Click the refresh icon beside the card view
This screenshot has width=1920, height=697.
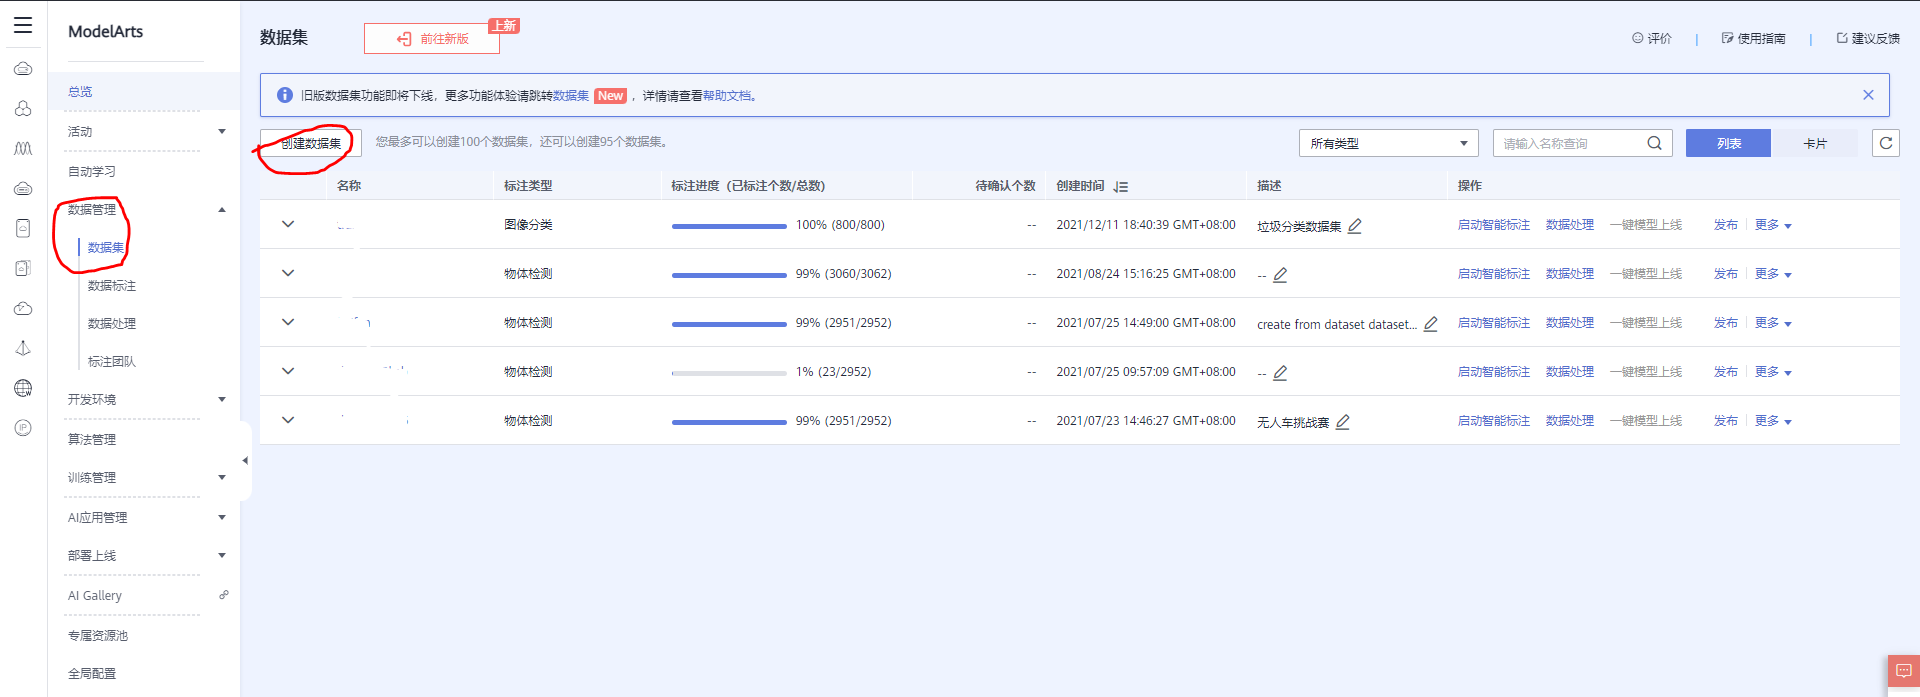1885,143
